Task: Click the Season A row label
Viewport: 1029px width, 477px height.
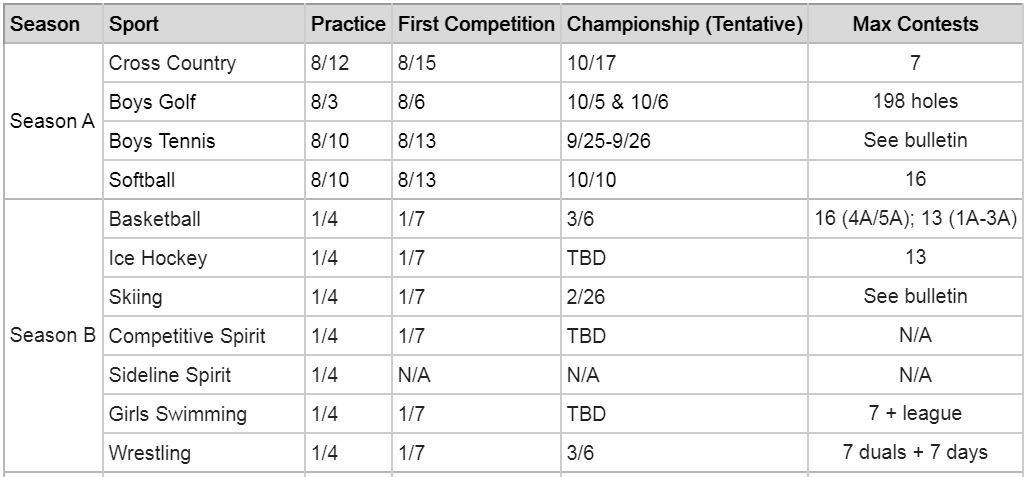Action: pyautogui.click(x=52, y=121)
